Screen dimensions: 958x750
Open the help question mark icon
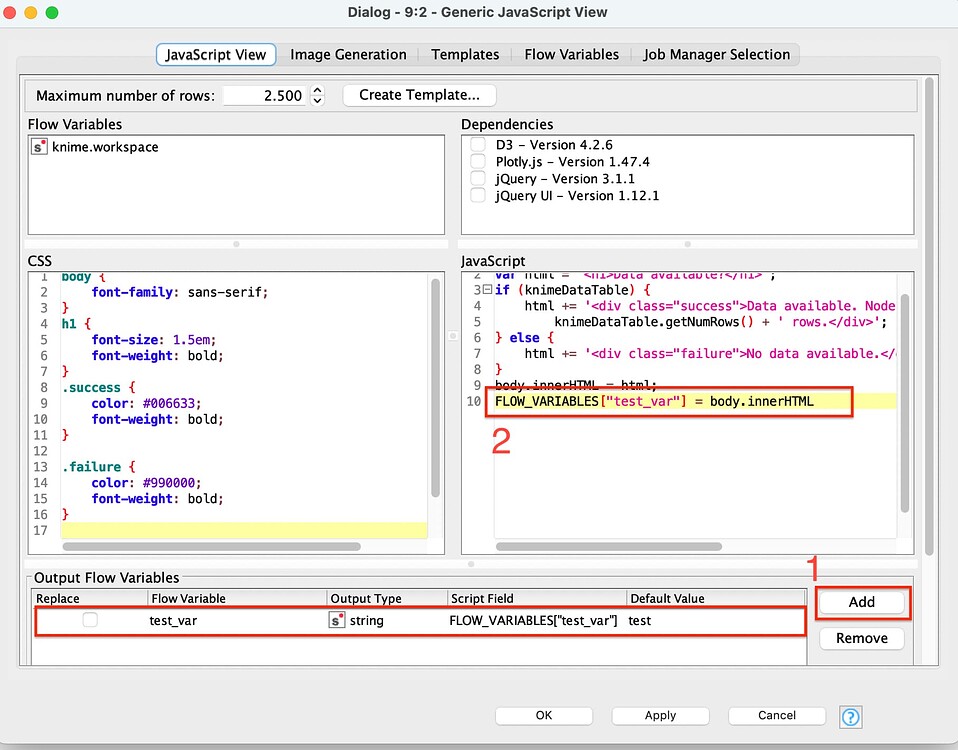(x=850, y=716)
